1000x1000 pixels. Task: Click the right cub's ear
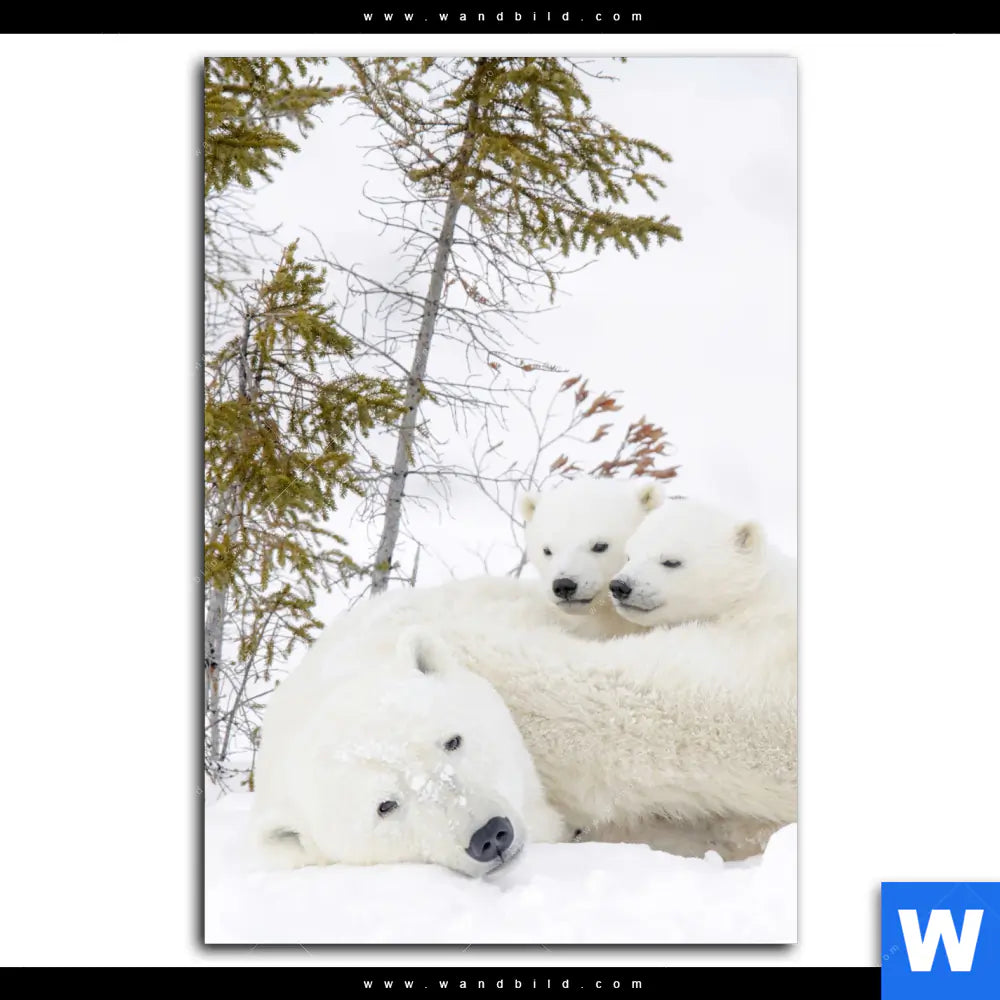coord(748,538)
